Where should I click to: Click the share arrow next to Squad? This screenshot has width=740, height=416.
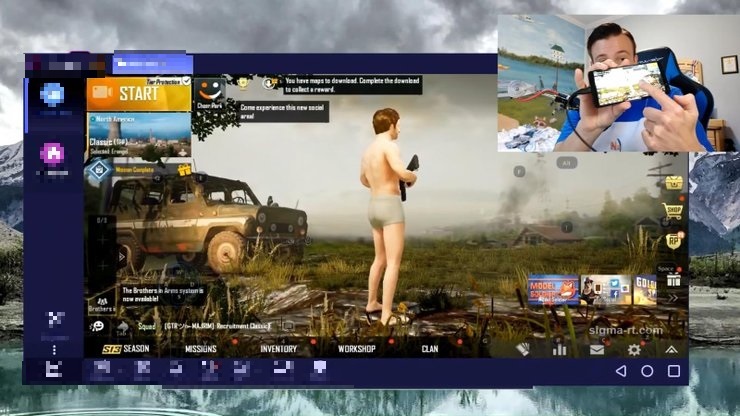[x=122, y=326]
